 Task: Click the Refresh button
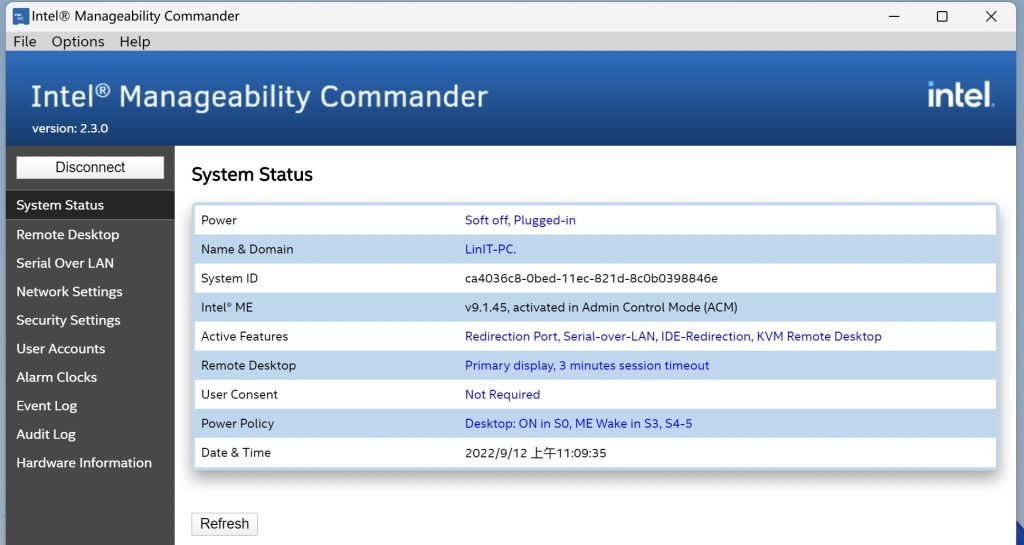tap(225, 523)
